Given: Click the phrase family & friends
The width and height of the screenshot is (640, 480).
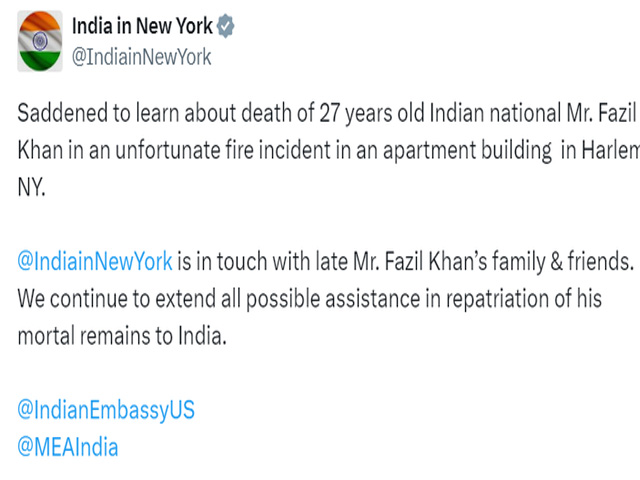Looking at the screenshot, I should 563,262.
